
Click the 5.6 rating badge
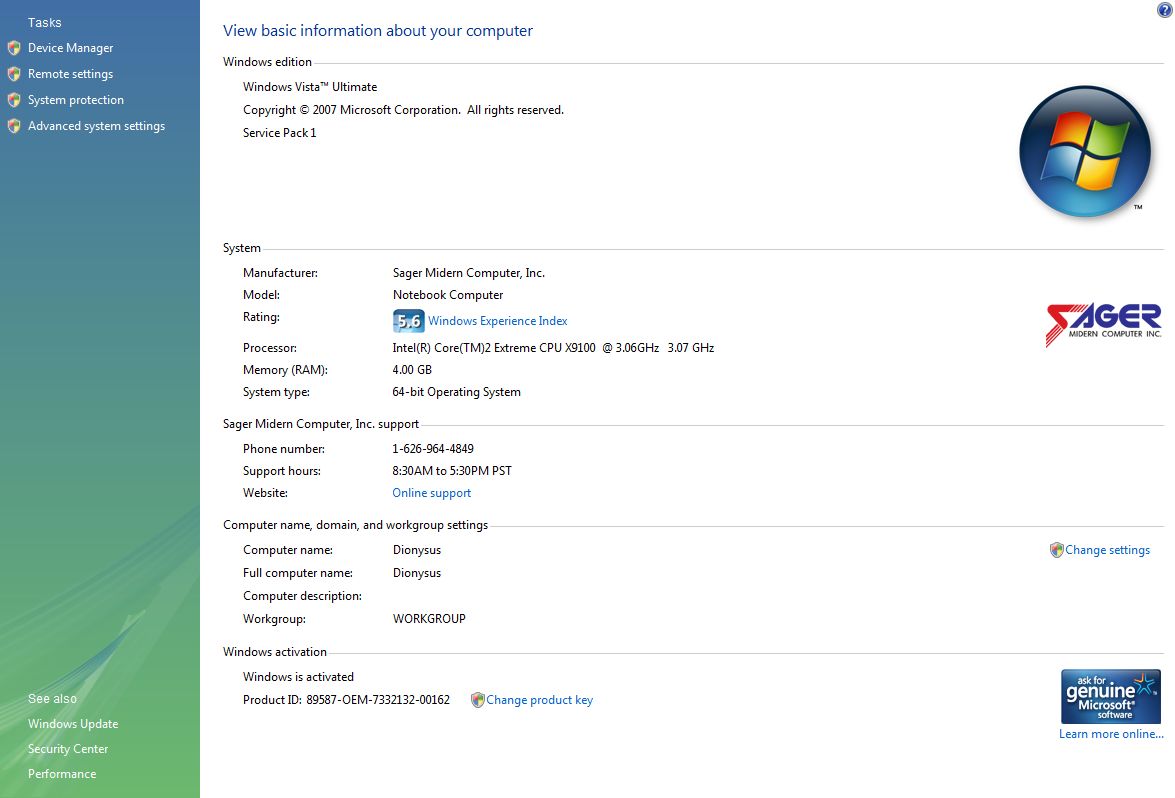[x=408, y=321]
